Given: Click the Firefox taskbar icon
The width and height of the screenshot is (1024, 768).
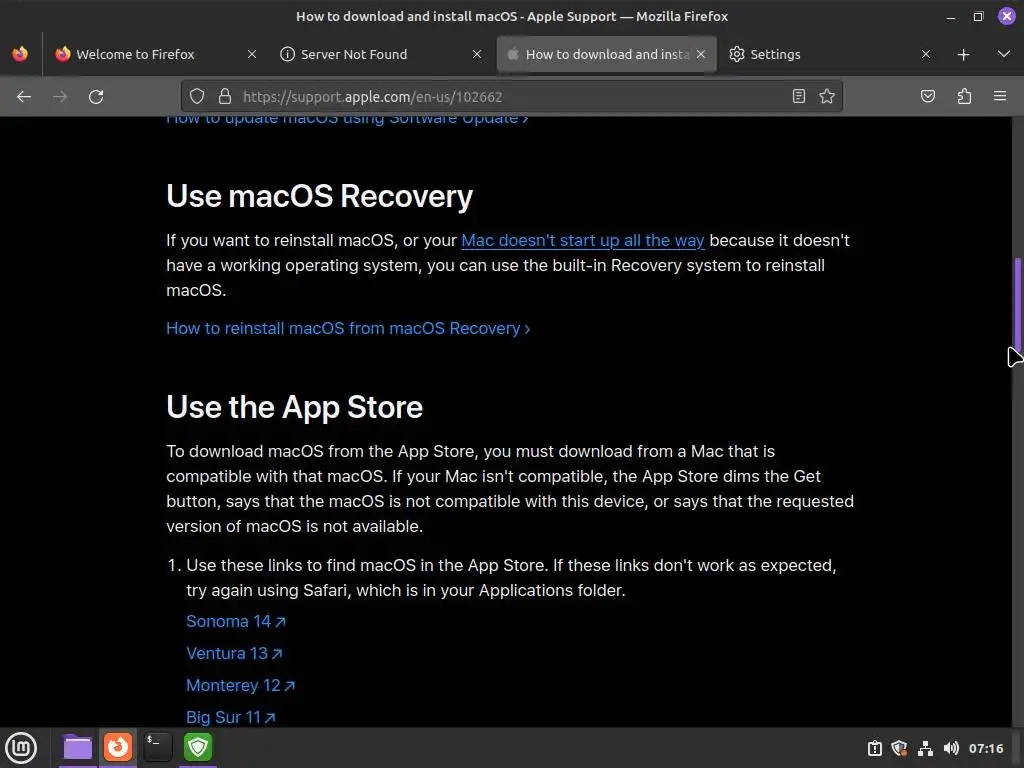Looking at the screenshot, I should click(x=118, y=747).
